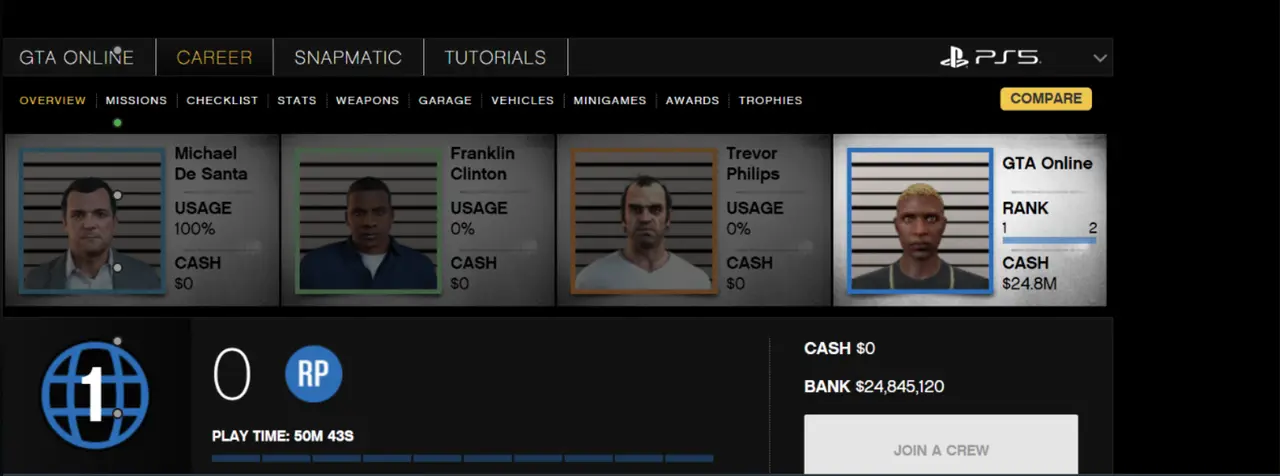The height and width of the screenshot is (476, 1280).
Task: Click Michael's 100% usage value
Action: pos(195,229)
